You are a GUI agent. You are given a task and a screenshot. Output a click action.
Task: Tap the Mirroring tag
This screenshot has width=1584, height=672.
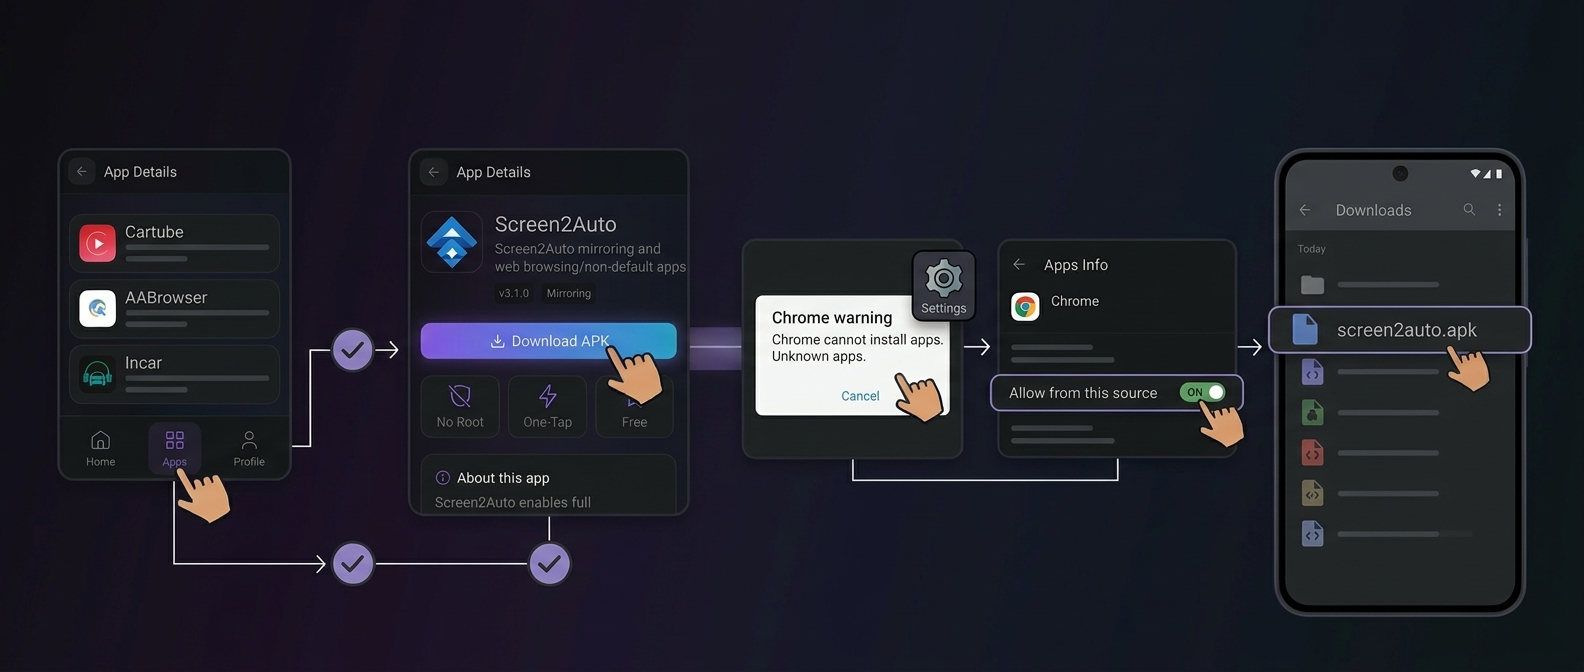pos(569,293)
